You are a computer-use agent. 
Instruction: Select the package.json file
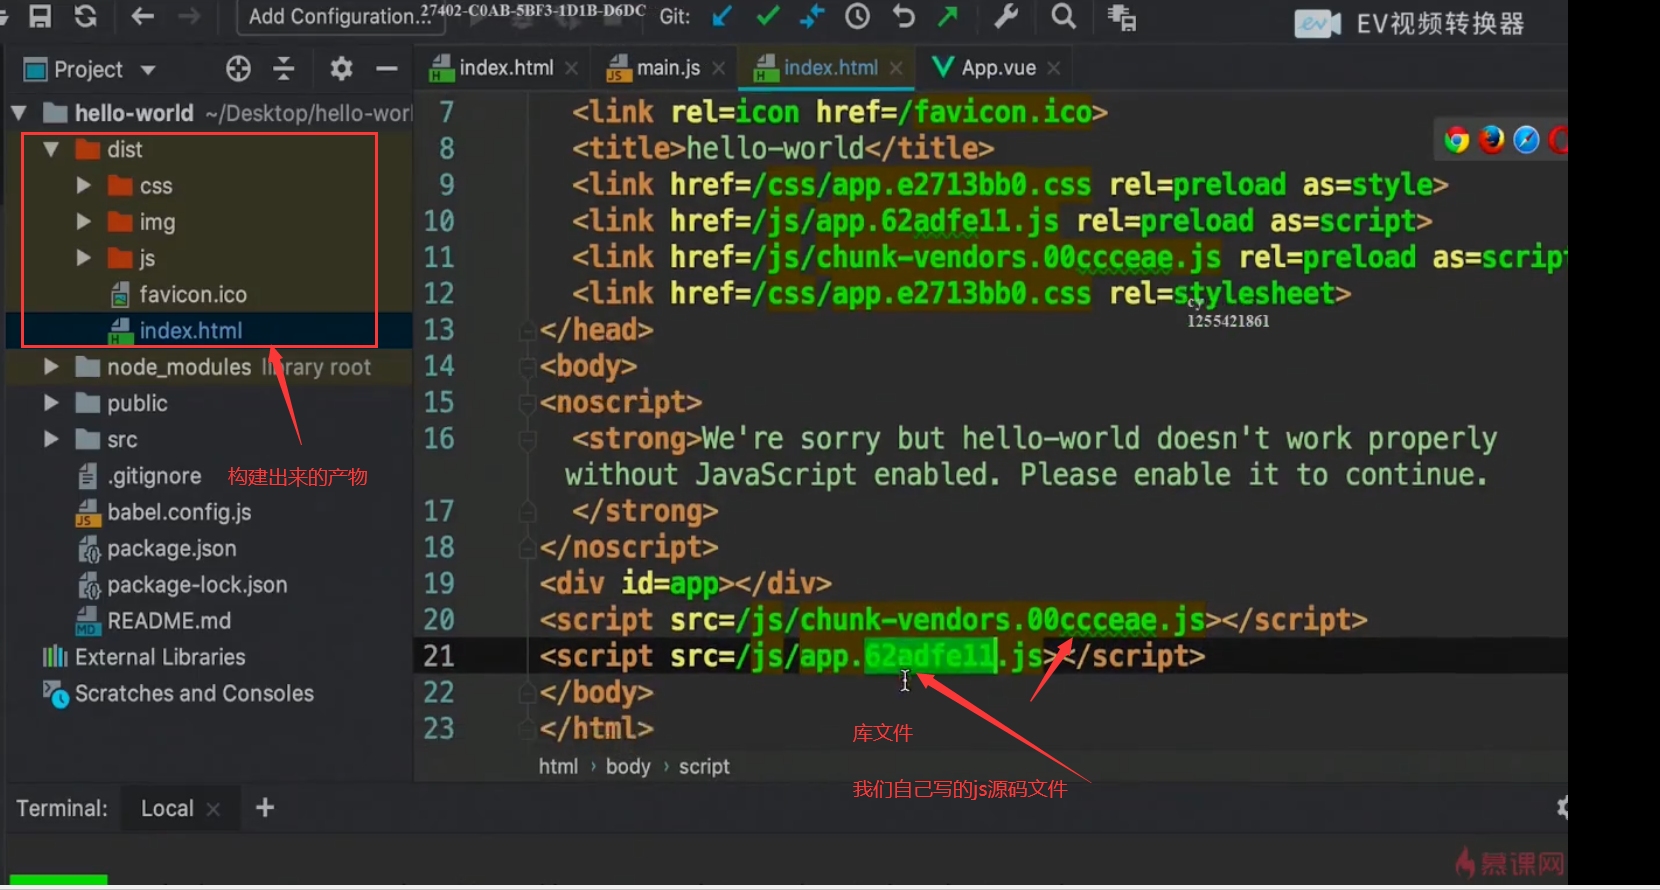(172, 548)
